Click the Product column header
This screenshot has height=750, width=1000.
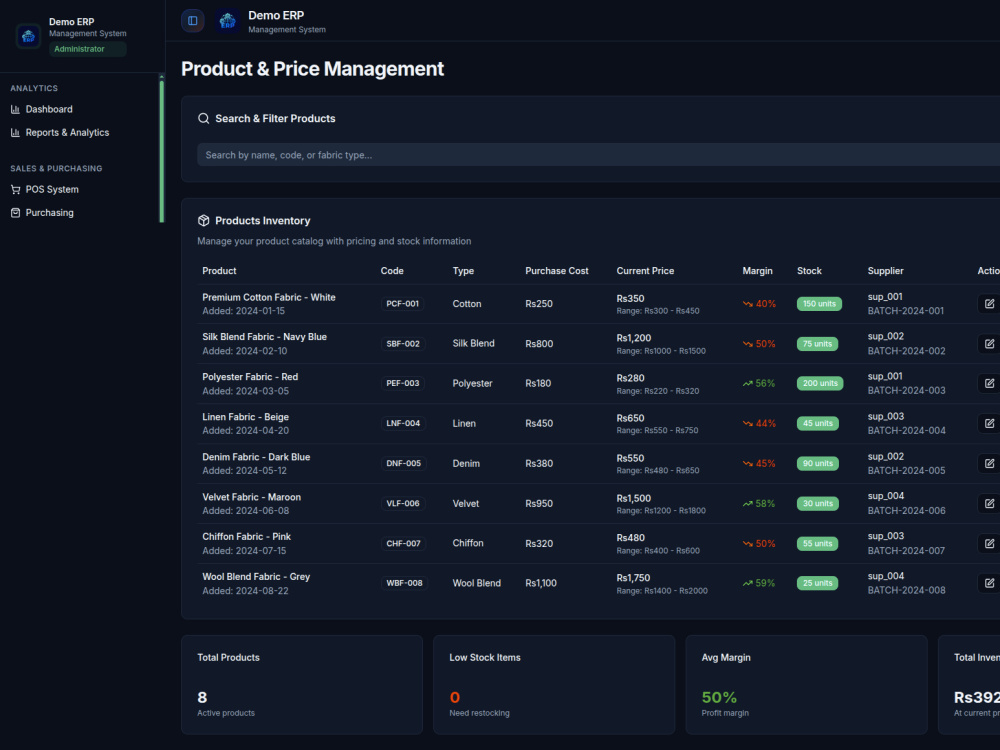219,271
